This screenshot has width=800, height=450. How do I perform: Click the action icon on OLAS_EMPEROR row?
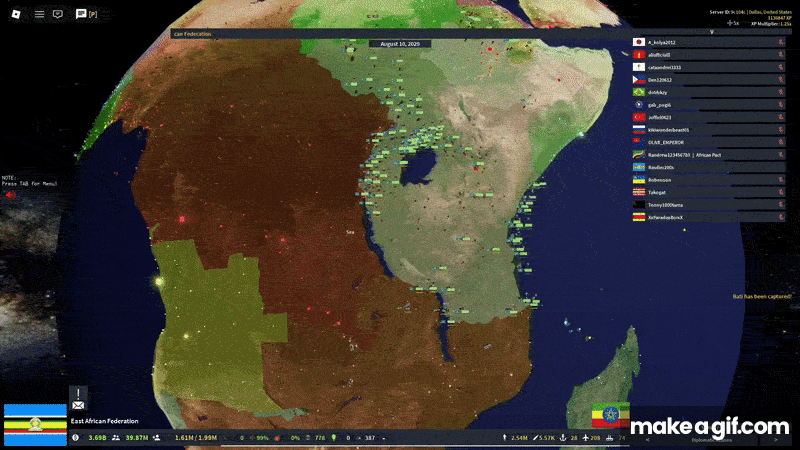781,142
